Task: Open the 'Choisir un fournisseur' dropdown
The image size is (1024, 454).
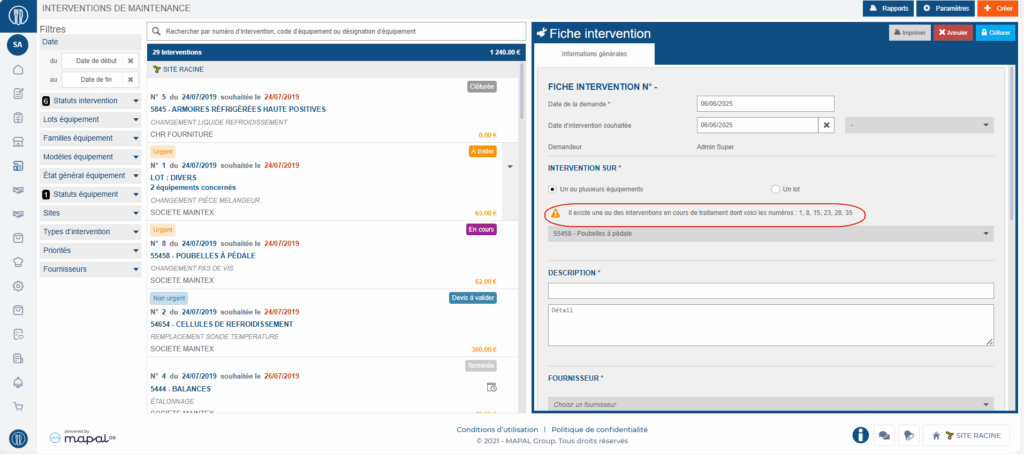Action: click(770, 404)
